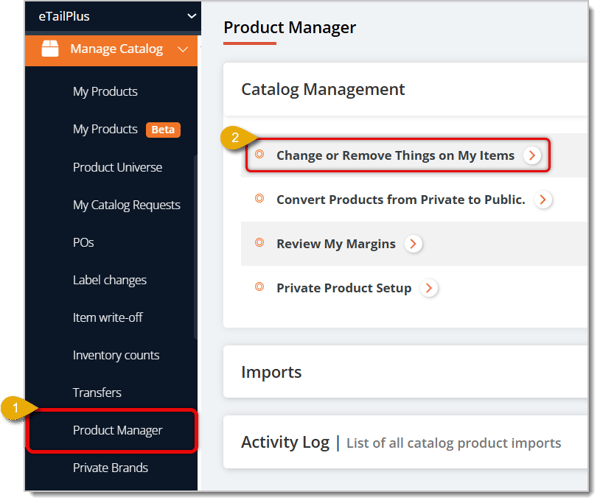Open Inventory counts
The width and height of the screenshot is (600, 503).
[x=116, y=356]
